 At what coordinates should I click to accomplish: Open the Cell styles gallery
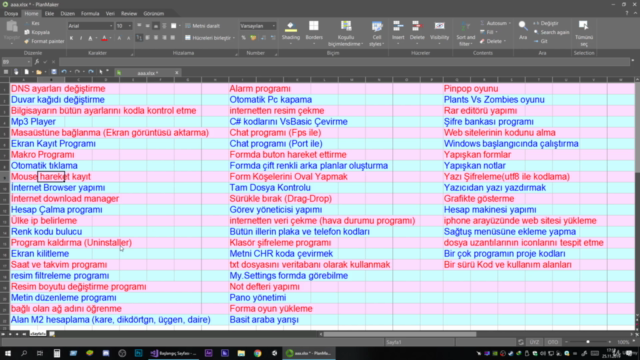tap(377, 33)
